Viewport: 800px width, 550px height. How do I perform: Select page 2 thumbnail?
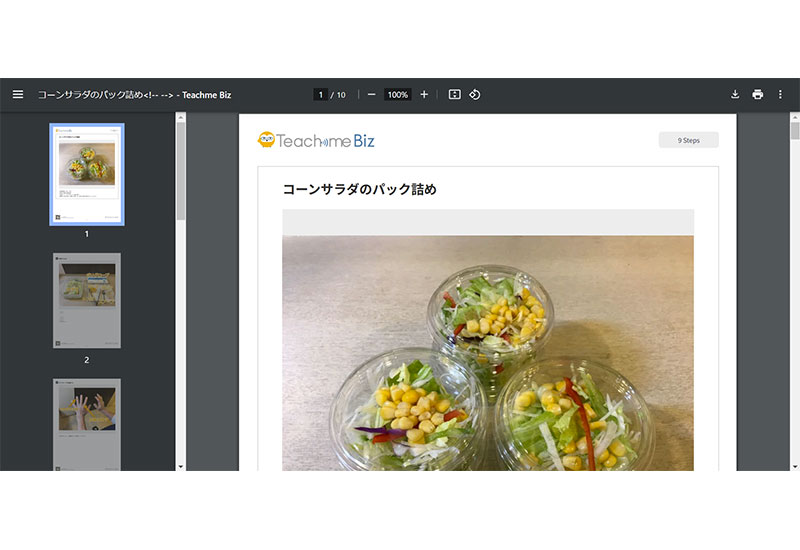(x=87, y=300)
